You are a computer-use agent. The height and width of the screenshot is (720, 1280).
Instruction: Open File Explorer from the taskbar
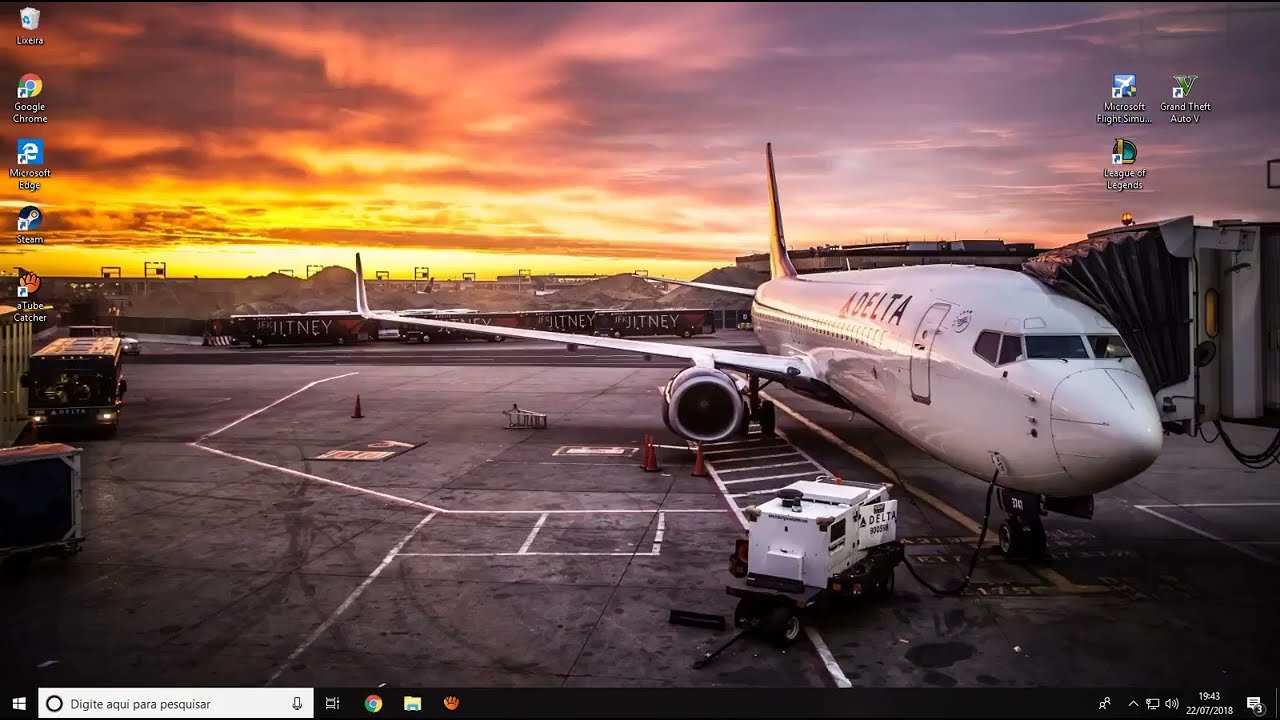click(x=412, y=704)
